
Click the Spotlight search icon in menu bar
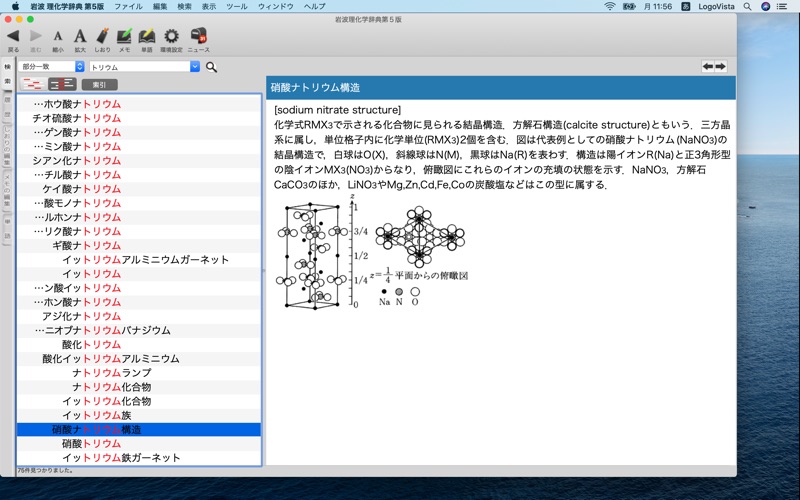coord(747,7)
